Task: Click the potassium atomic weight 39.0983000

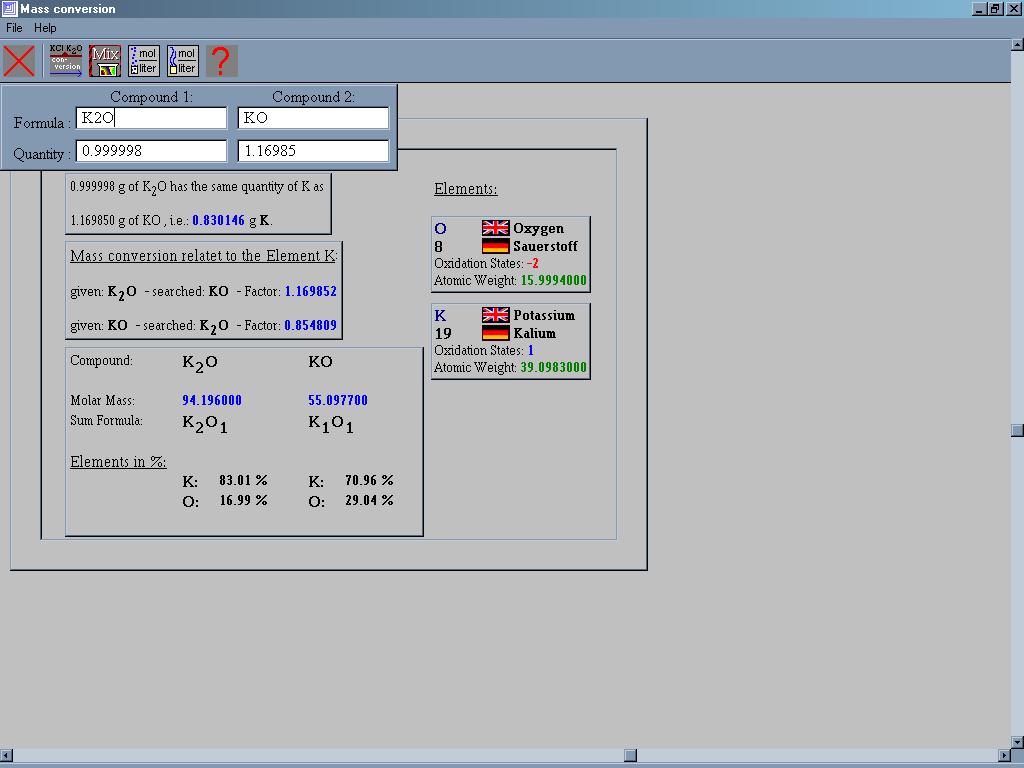Action: tap(554, 368)
